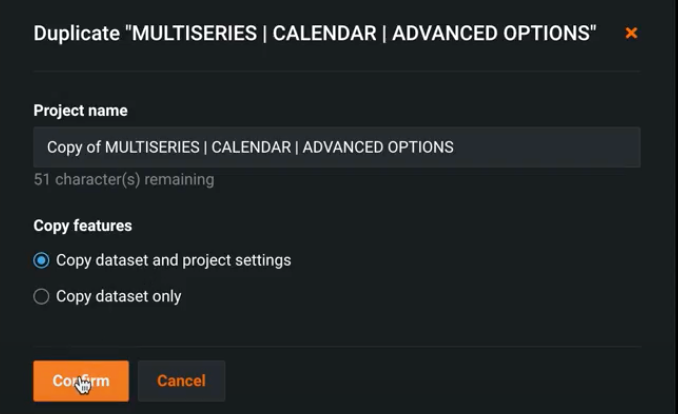678x414 pixels.
Task: Place cursor on 'Copy of' in the name field
Action: point(73,147)
